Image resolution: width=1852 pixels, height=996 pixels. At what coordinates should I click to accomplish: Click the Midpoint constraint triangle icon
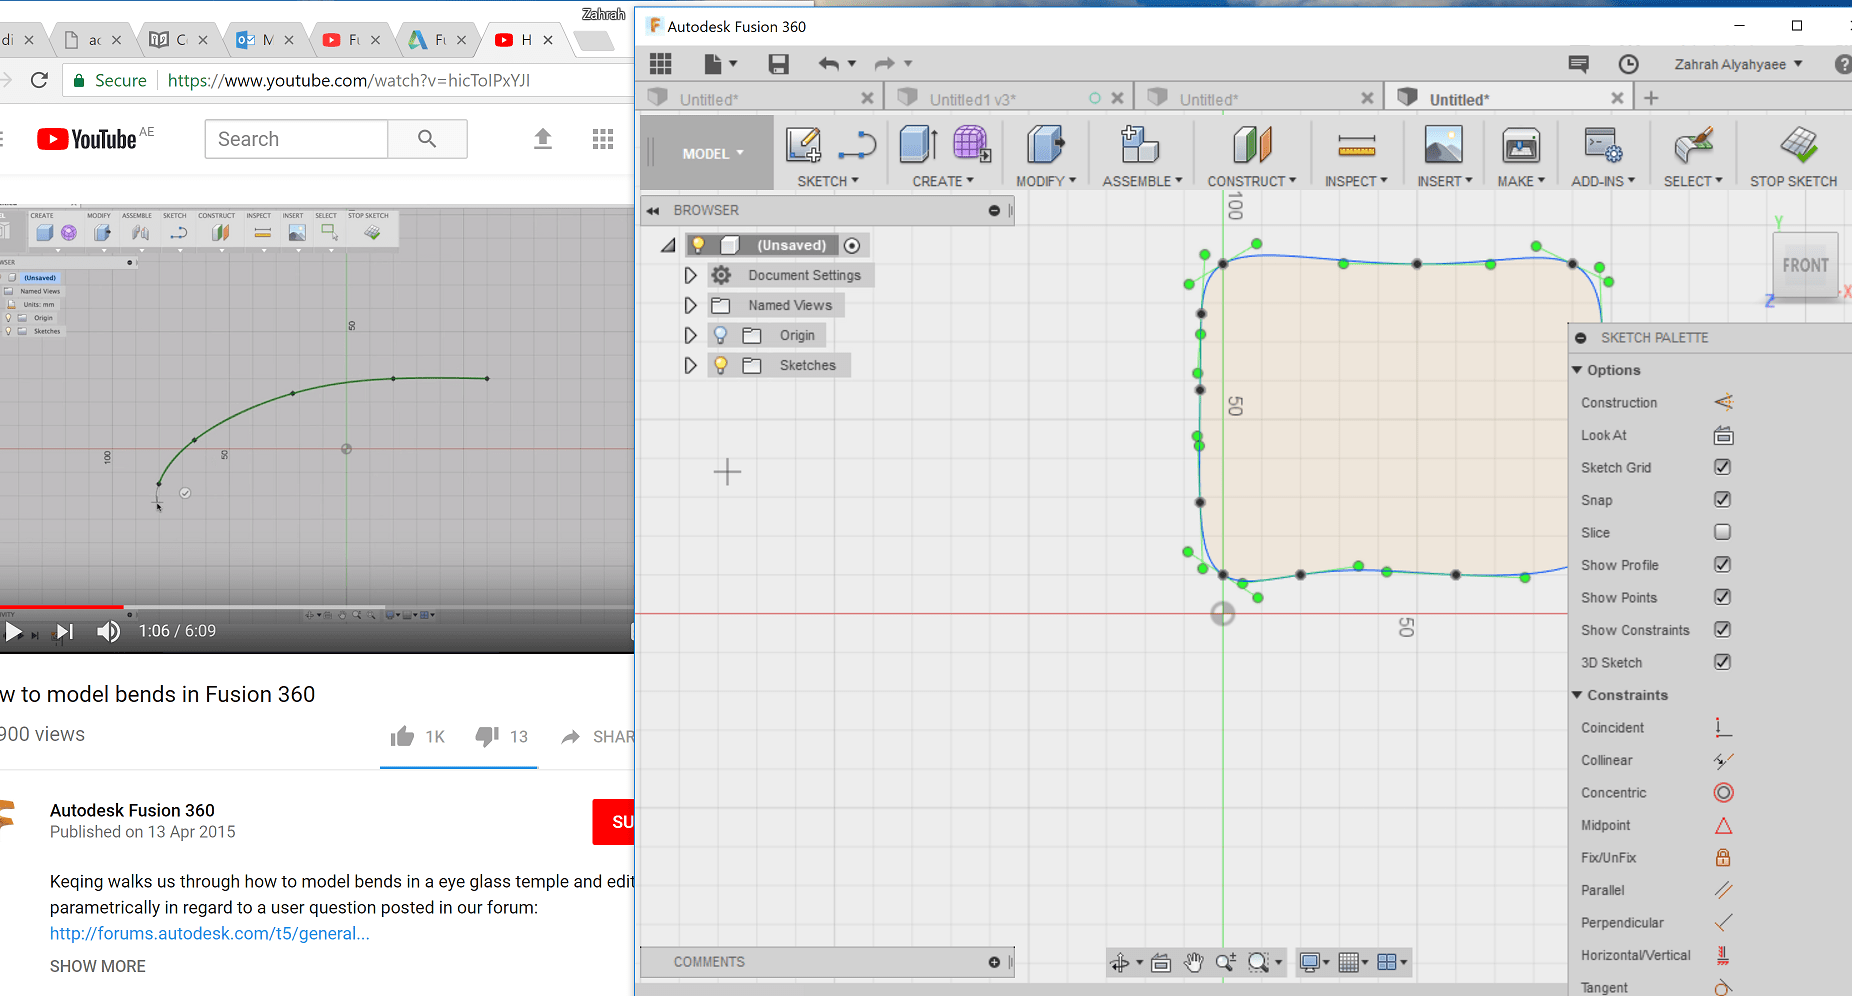[1723, 825]
